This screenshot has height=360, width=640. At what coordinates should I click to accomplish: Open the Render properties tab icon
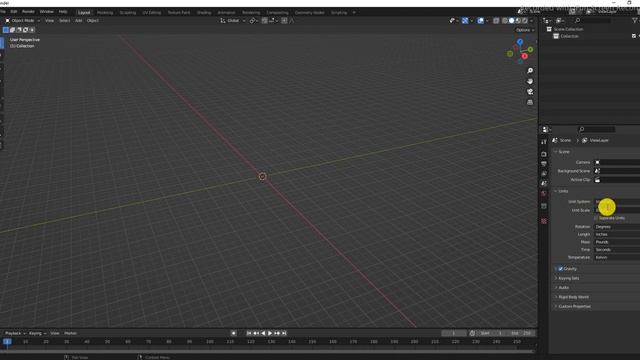coord(544,154)
